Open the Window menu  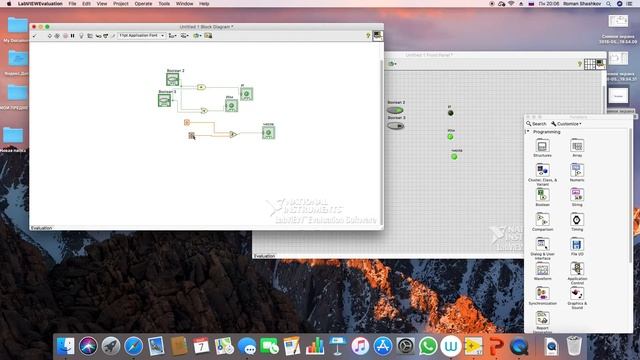[x=184, y=4]
